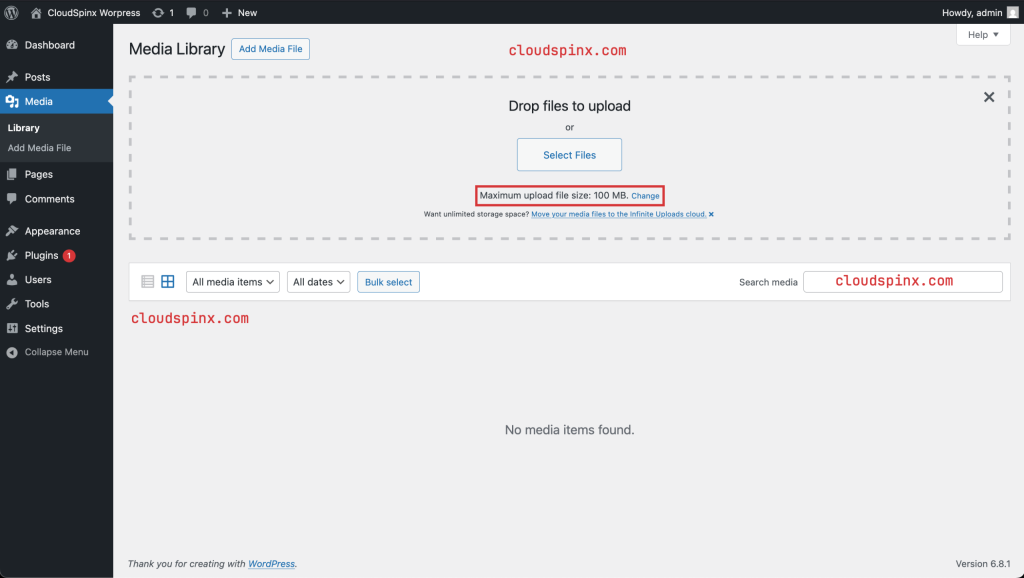Viewport: 1024px width, 578px height.
Task: Click inside the Search media field
Action: 900,281
